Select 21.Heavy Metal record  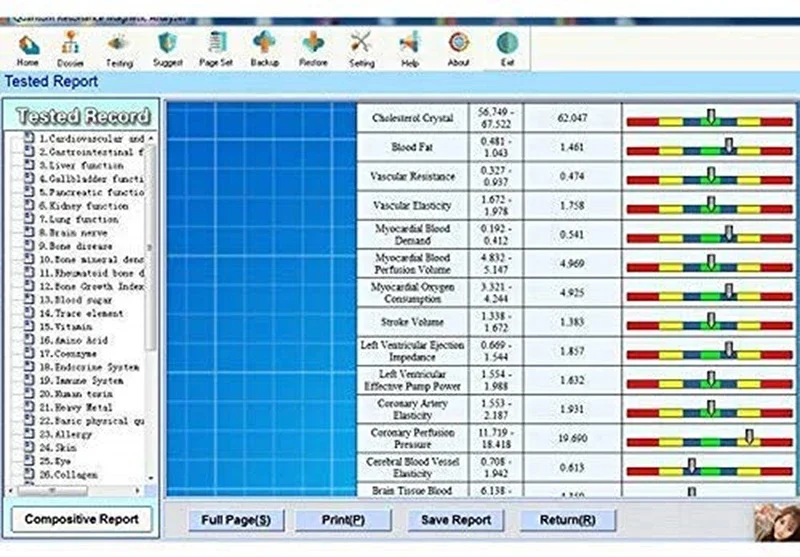[76, 407]
